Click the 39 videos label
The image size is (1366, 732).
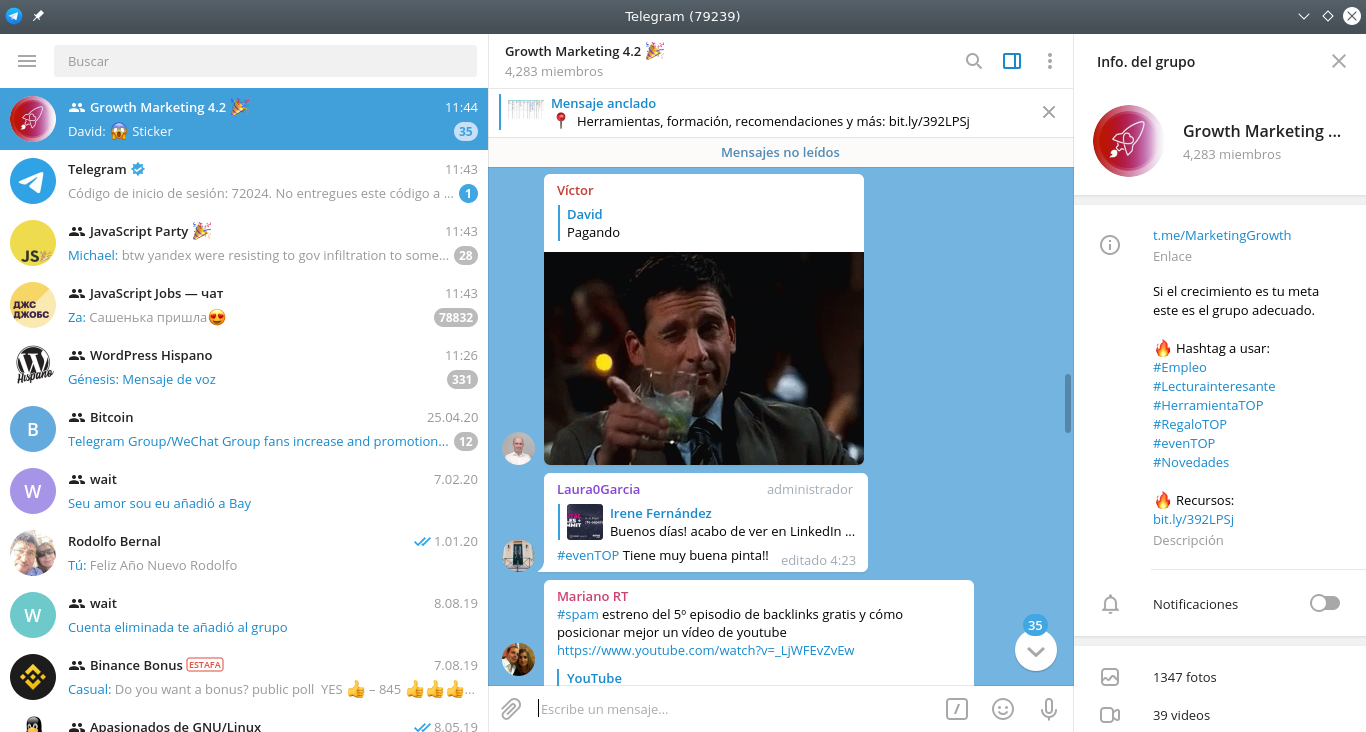[x=1181, y=715]
